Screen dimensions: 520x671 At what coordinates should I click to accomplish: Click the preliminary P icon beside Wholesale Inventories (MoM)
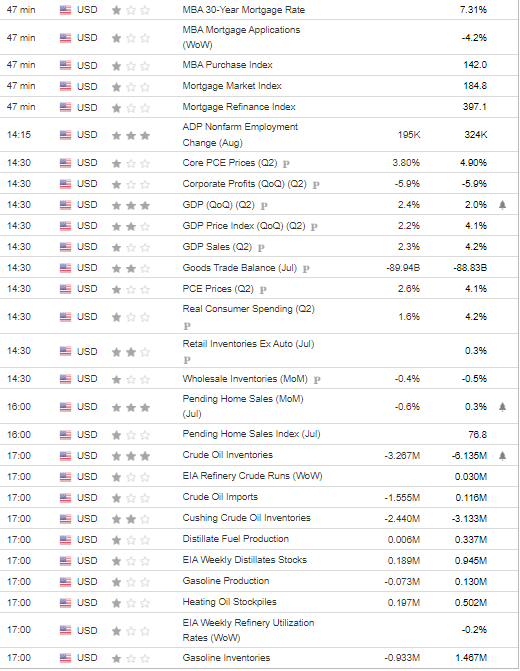tap(317, 380)
